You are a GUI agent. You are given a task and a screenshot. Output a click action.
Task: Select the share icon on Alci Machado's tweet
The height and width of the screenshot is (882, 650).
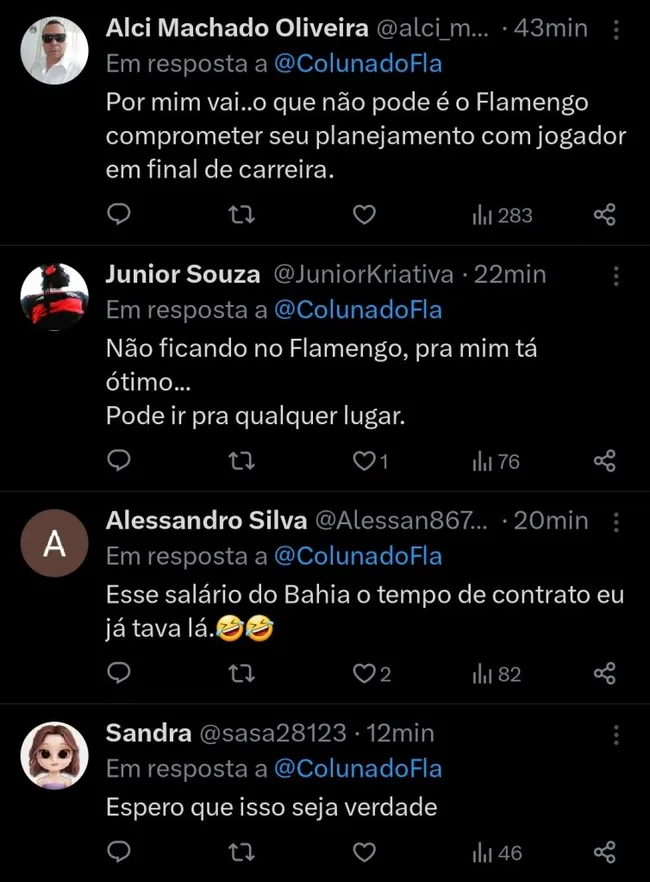pos(604,214)
